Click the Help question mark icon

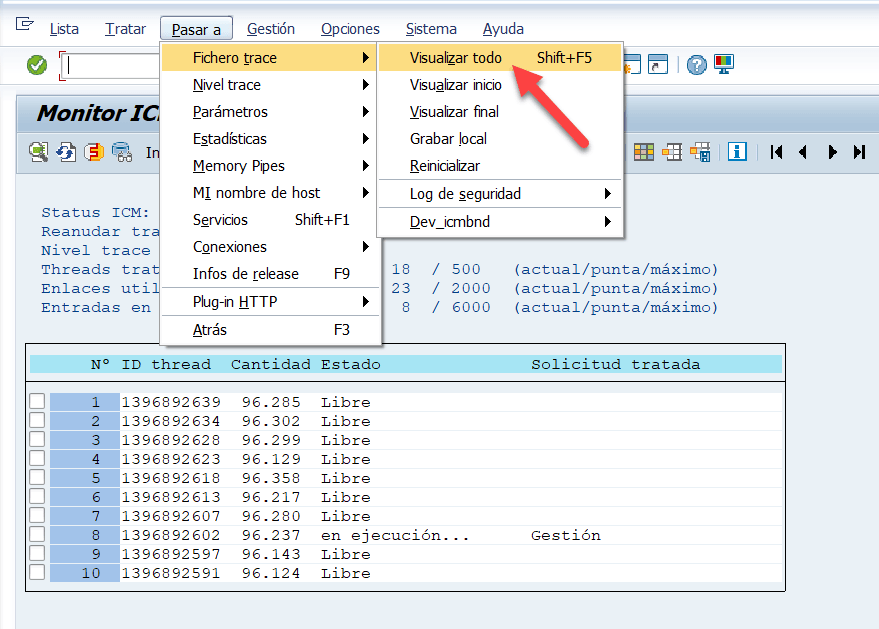point(697,65)
